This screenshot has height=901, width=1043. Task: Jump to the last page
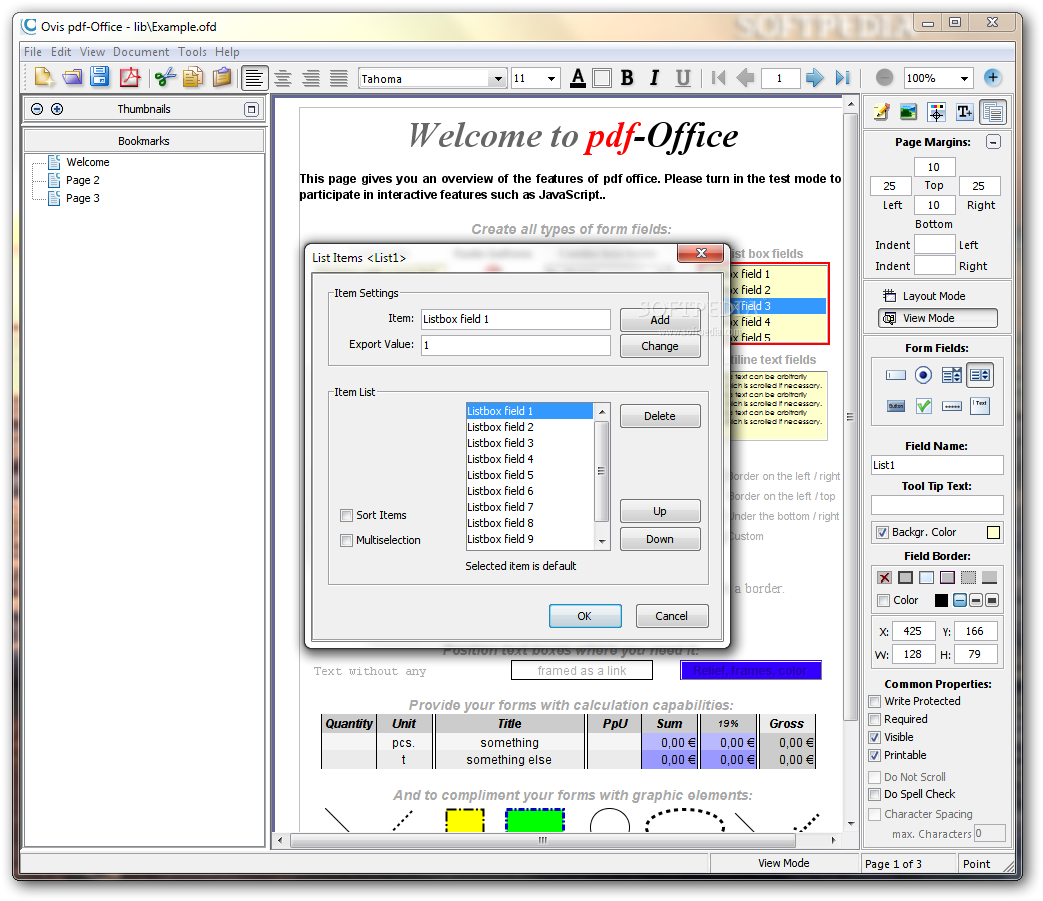pyautogui.click(x=842, y=78)
